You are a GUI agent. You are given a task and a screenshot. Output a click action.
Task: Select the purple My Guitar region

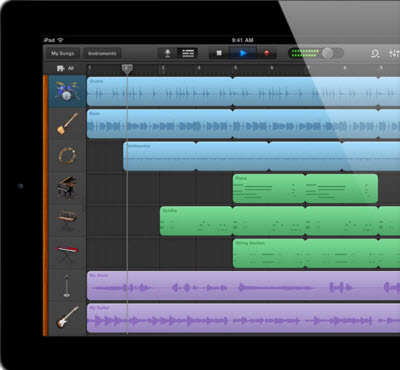pos(243,318)
